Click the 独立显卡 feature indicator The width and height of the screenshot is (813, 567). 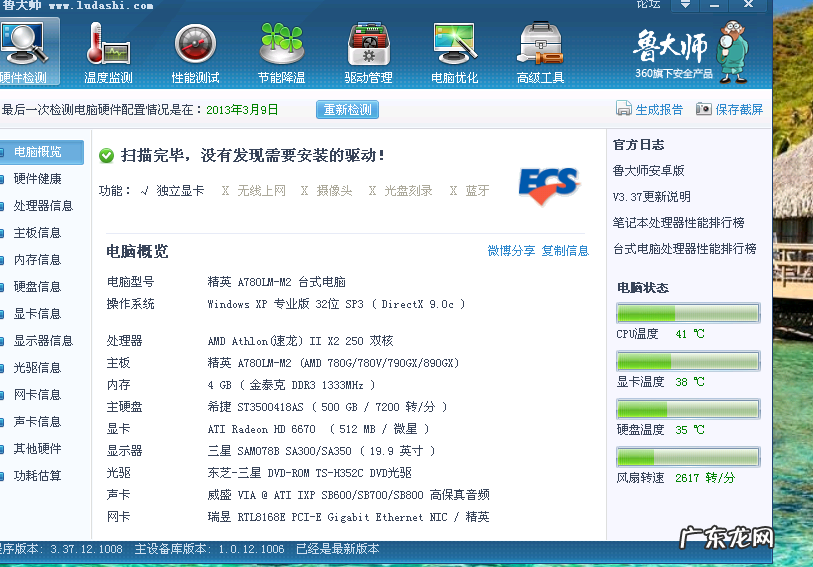173,191
